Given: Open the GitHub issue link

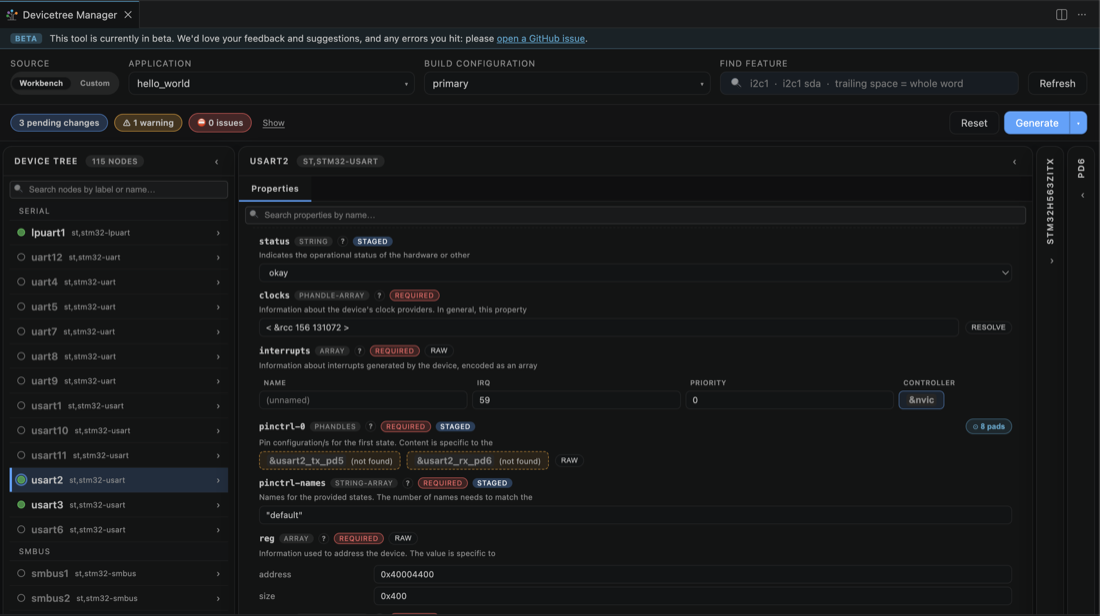Looking at the screenshot, I should [x=541, y=39].
